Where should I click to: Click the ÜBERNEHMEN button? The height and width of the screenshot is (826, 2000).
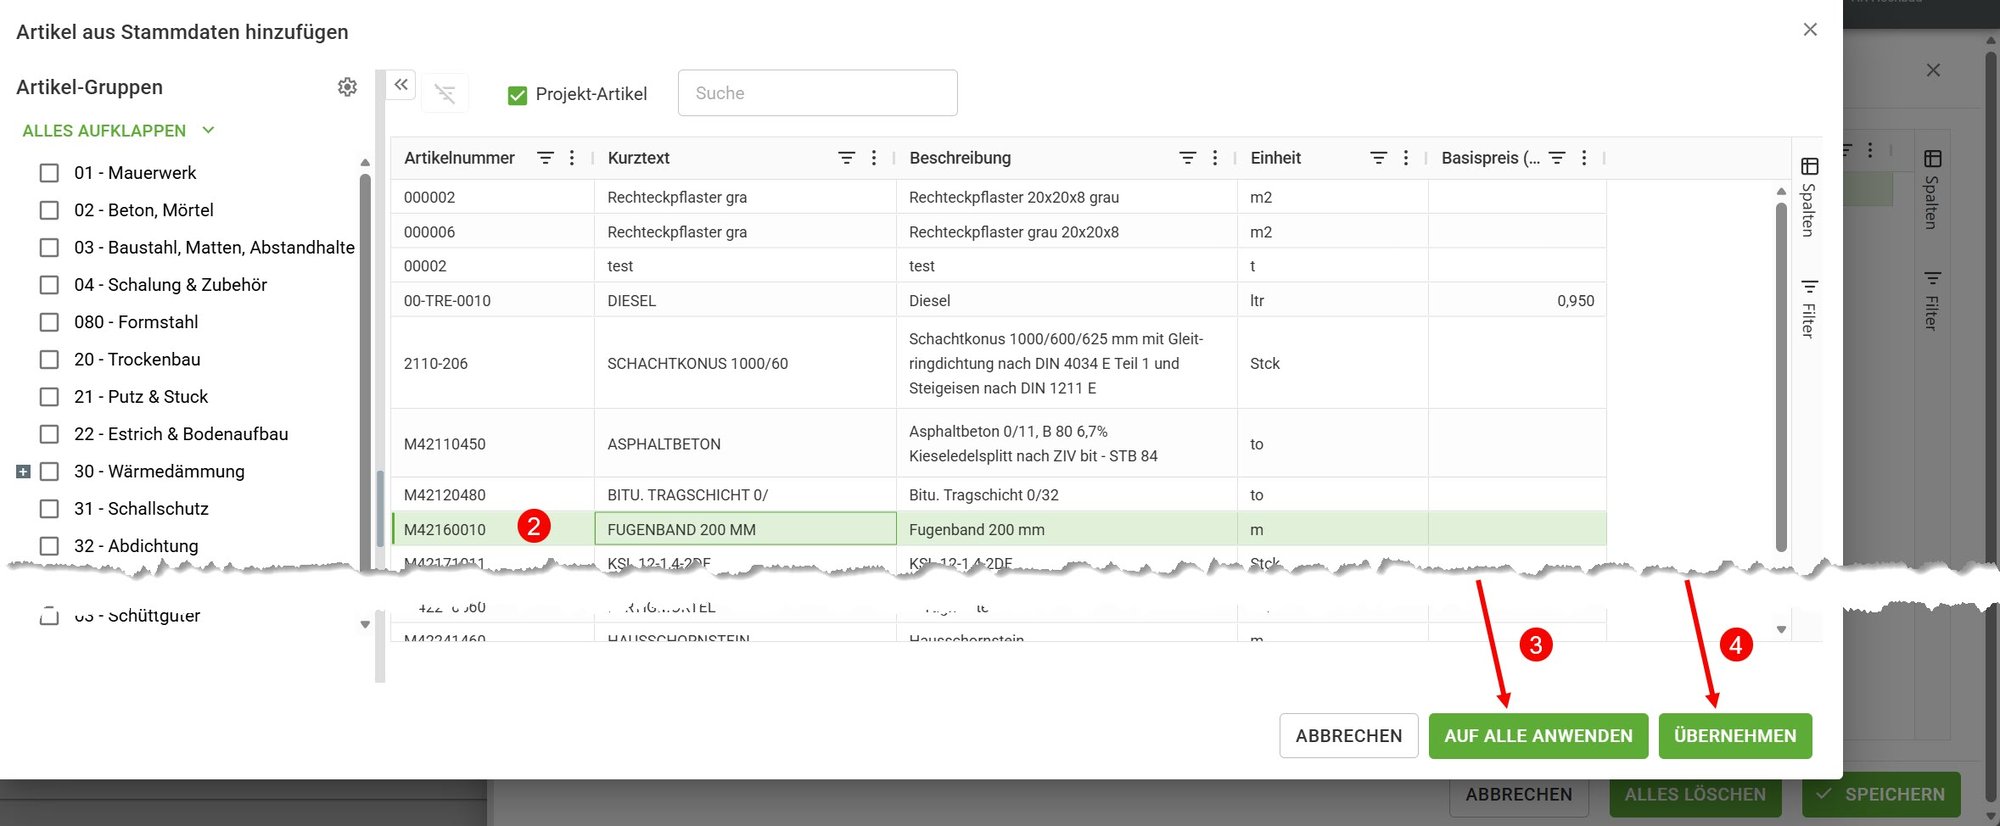[x=1735, y=736]
